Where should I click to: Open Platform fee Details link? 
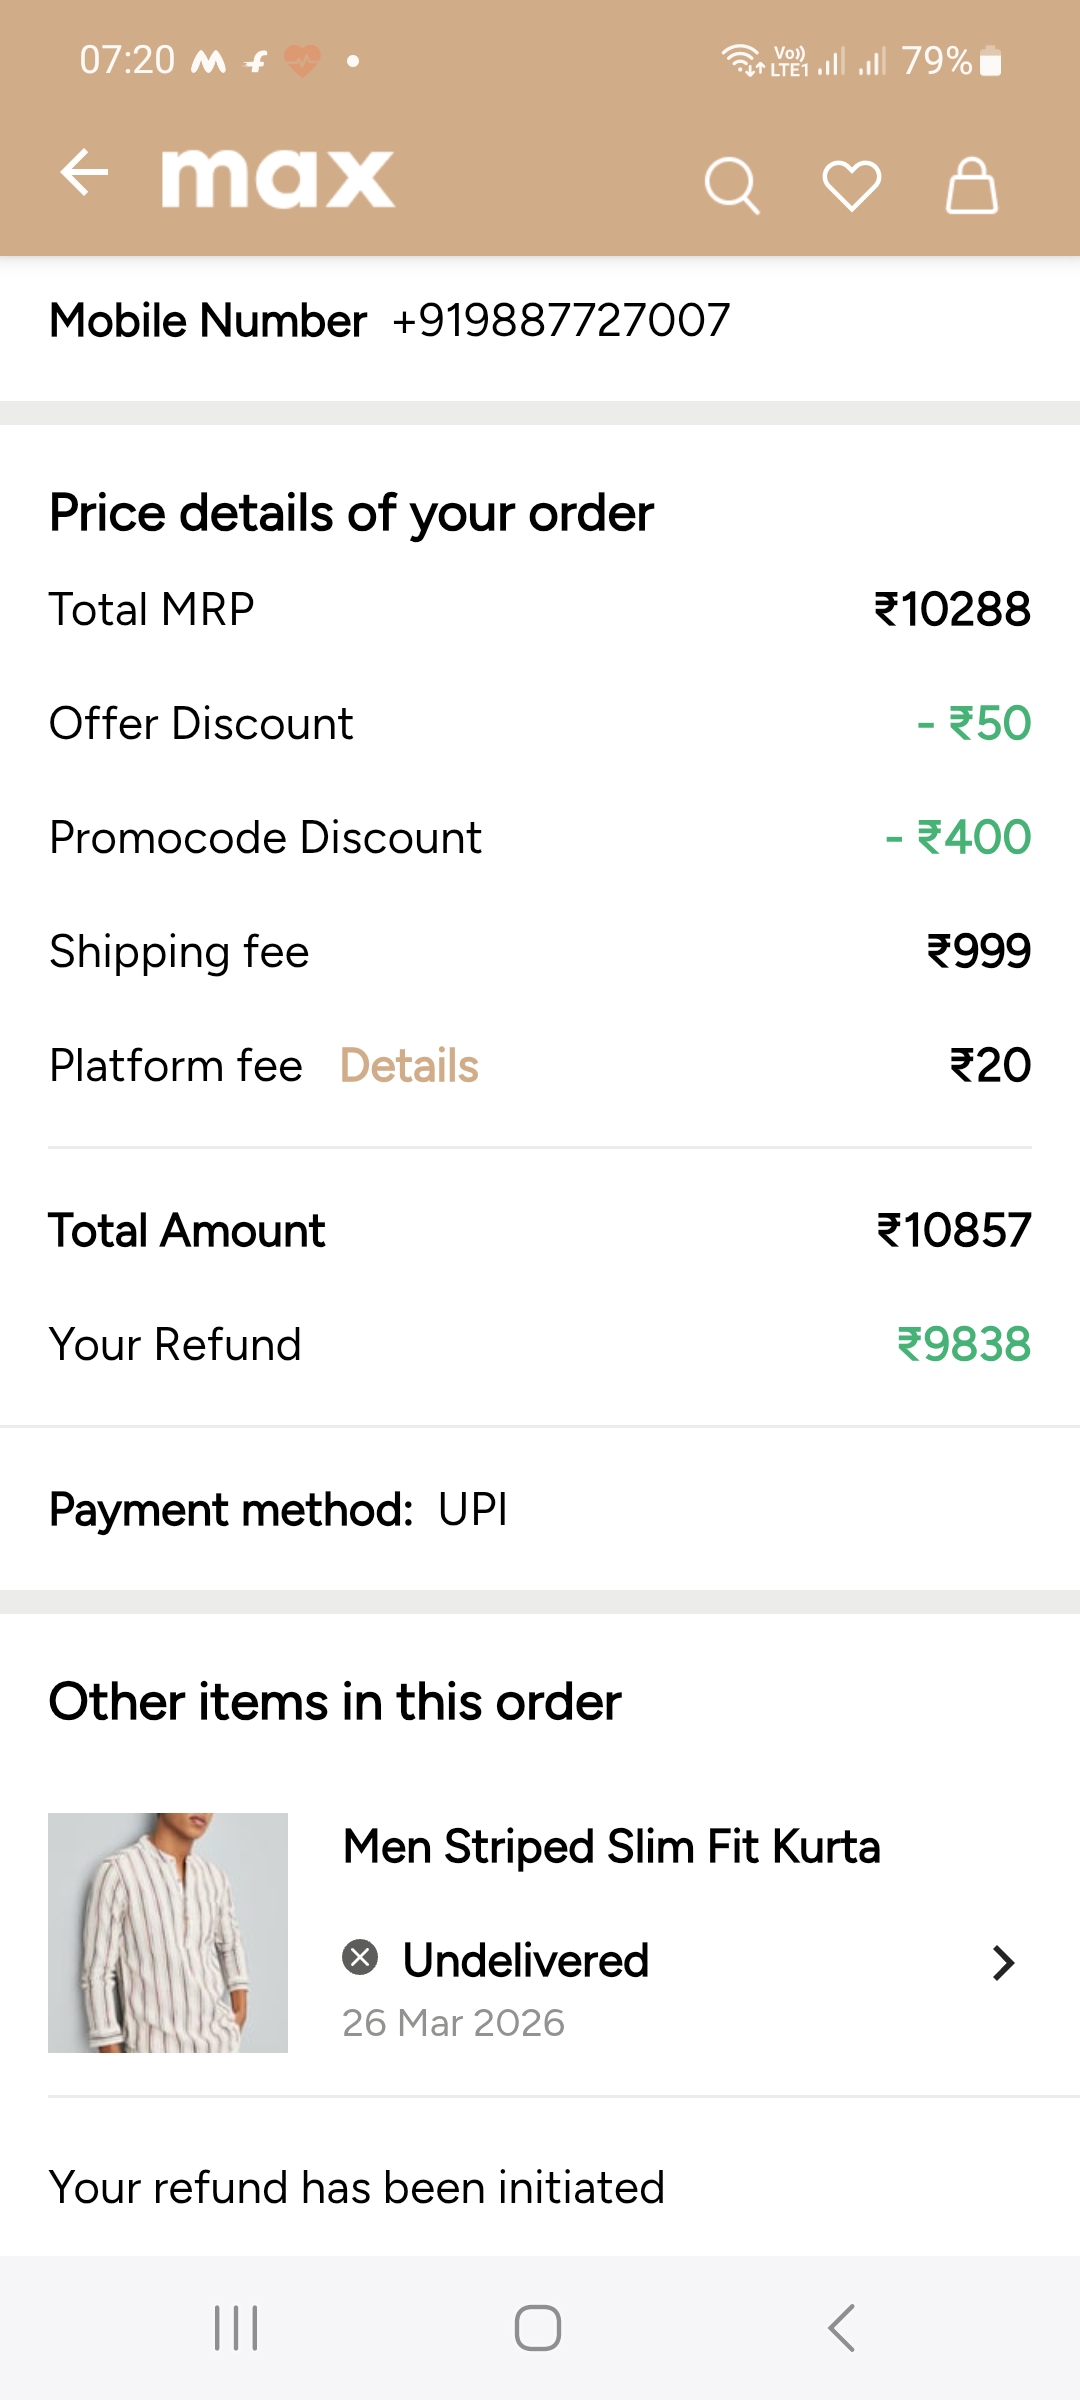(x=409, y=1065)
